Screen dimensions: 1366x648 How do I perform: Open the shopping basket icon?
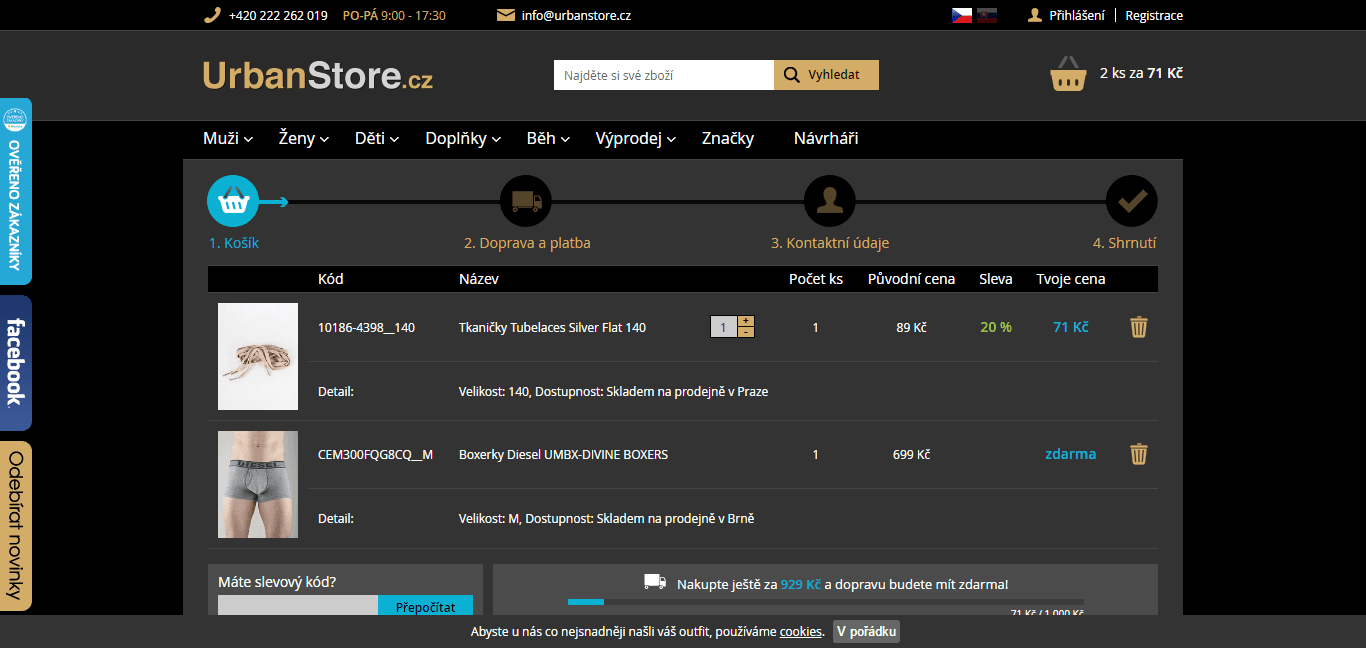click(x=1068, y=73)
